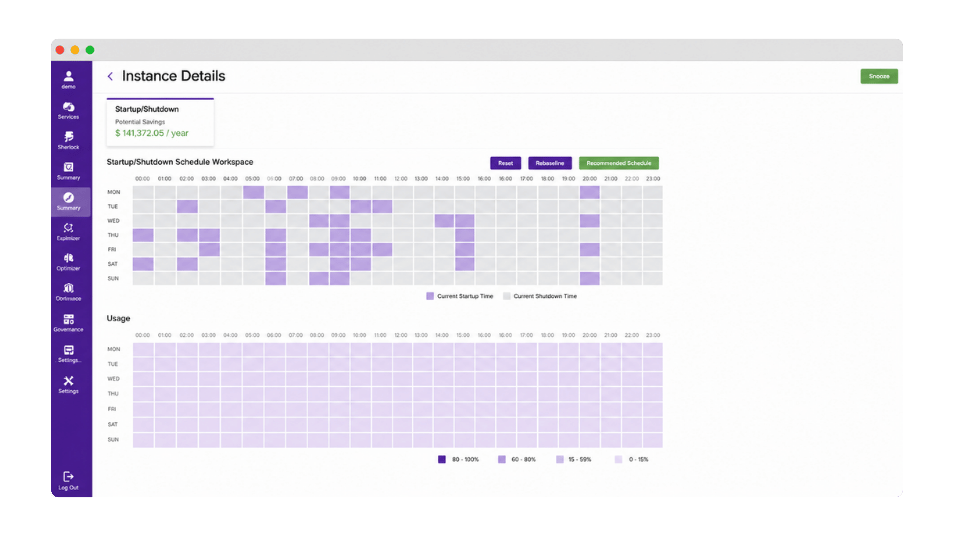This screenshot has height=540, width=960.
Task: Open the Sherlock sidebar icon
Action: click(x=69, y=137)
